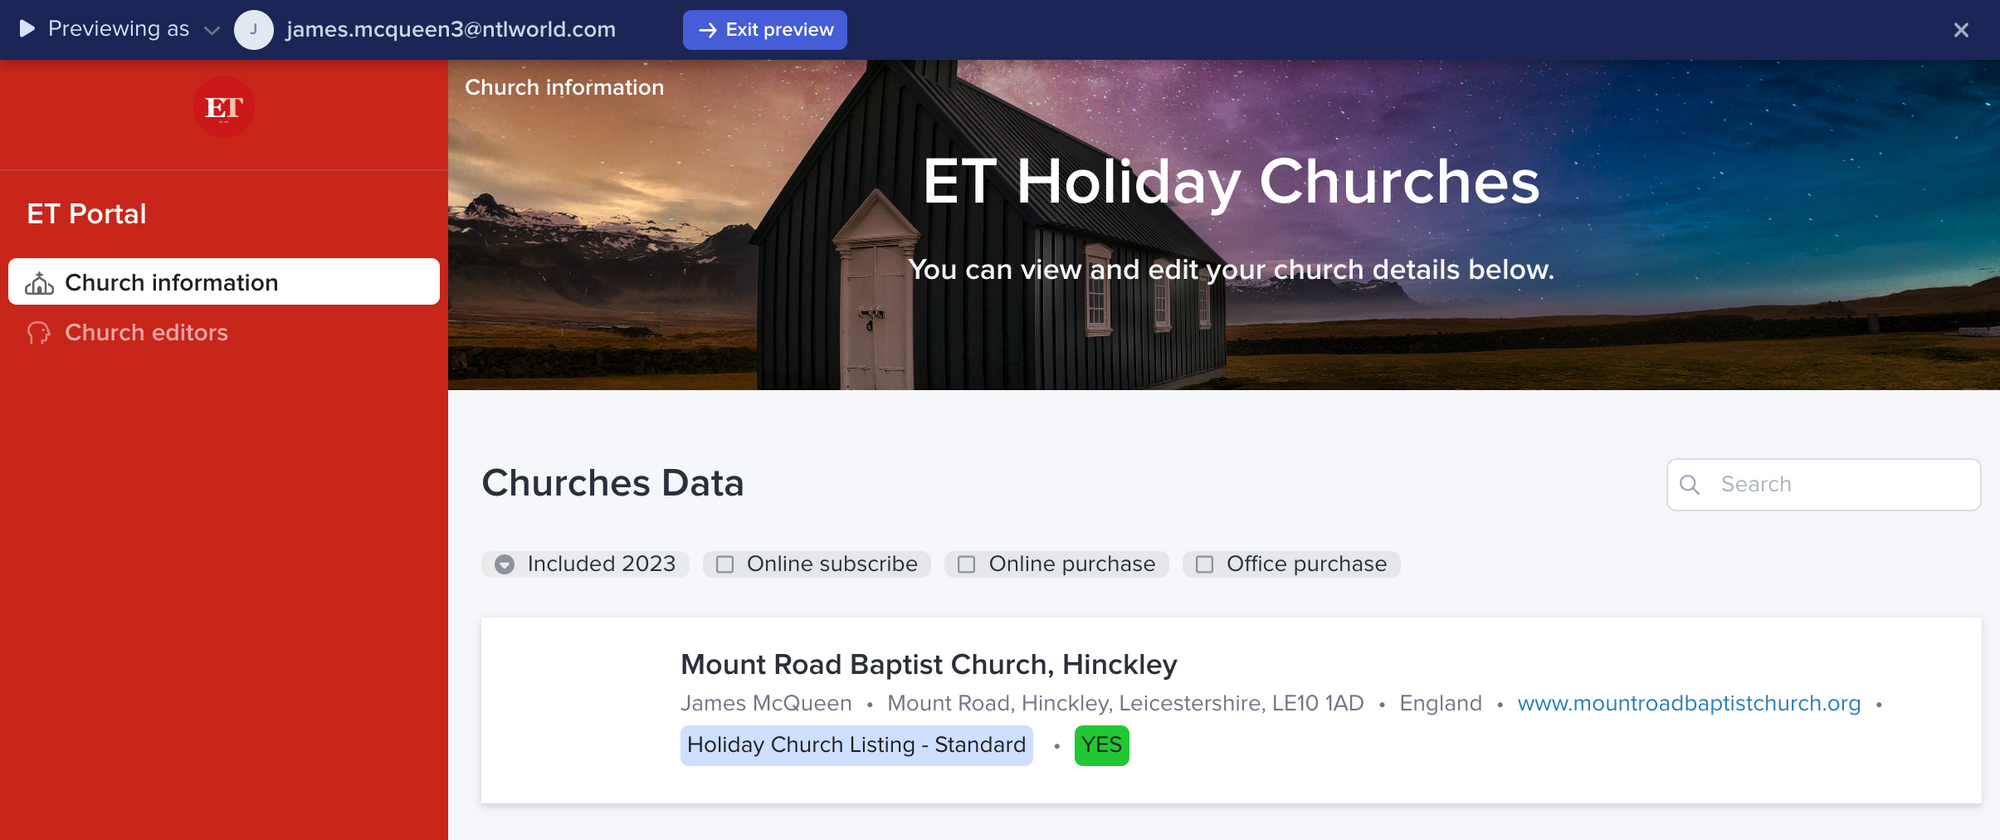This screenshot has height=840, width=2000.
Task: Click the church icon in sidebar
Action: (39, 284)
